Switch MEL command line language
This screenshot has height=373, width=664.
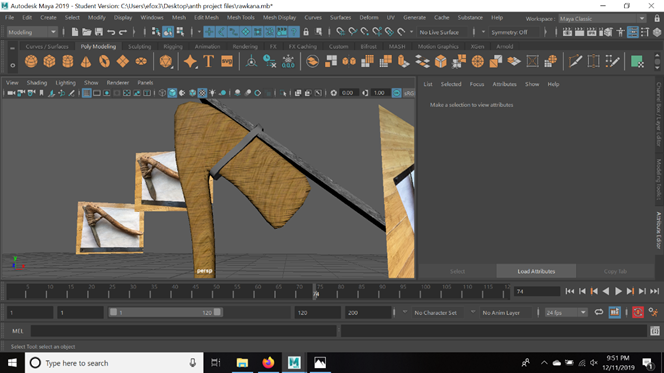coord(17,331)
